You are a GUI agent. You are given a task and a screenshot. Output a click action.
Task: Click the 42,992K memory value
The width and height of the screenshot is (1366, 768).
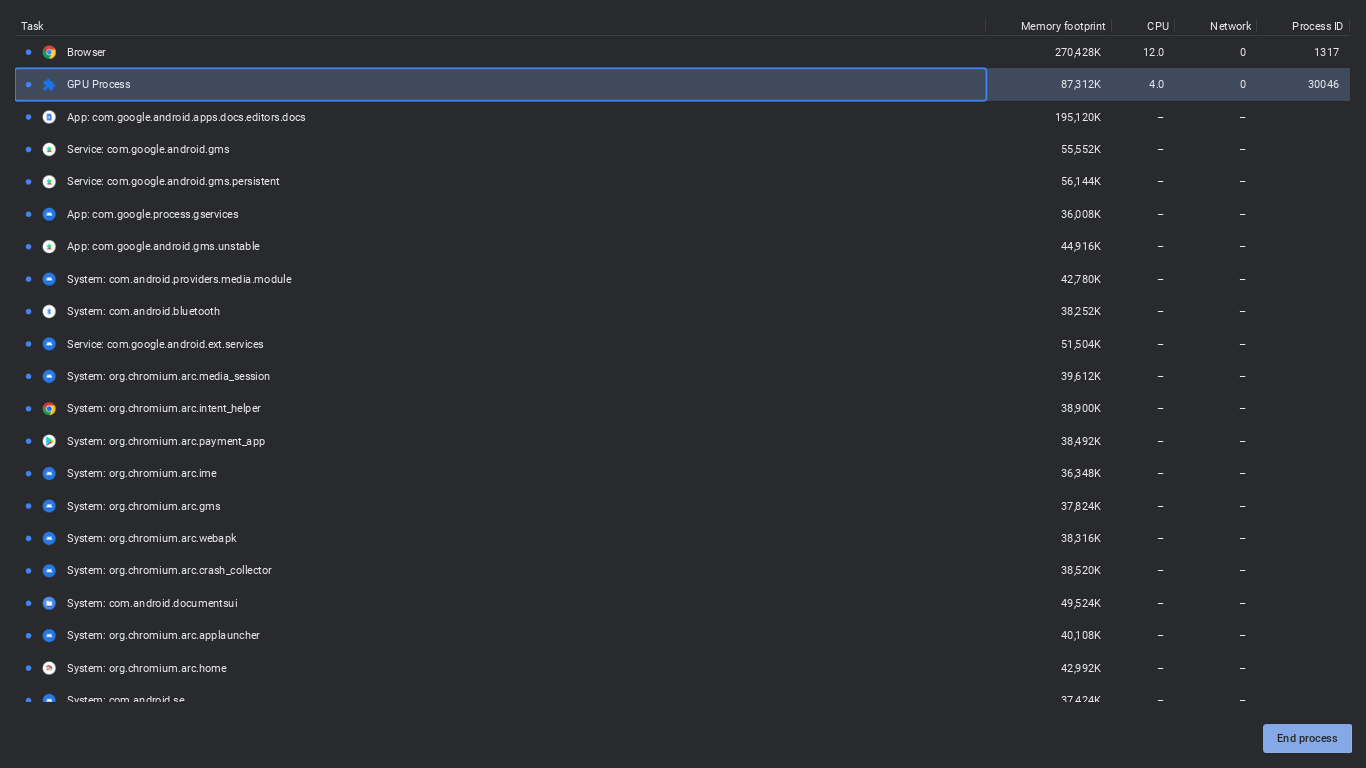pos(1081,668)
